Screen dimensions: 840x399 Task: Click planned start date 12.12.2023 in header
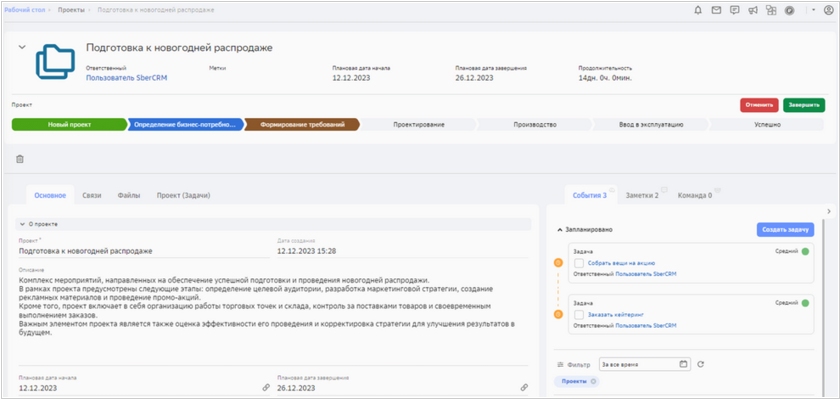(351, 78)
